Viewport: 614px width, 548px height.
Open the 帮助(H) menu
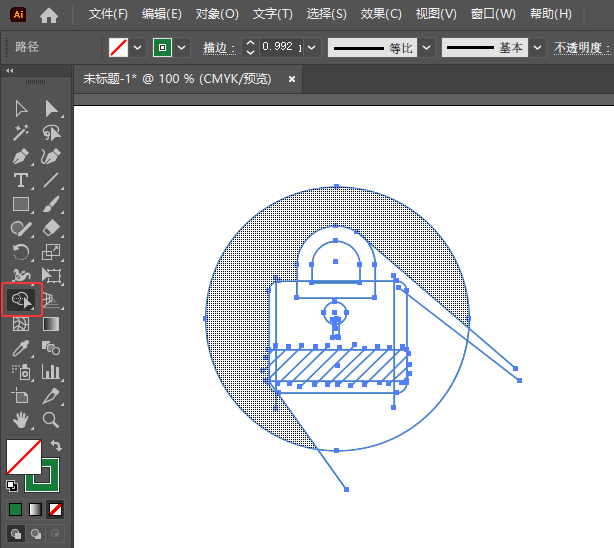pos(551,14)
